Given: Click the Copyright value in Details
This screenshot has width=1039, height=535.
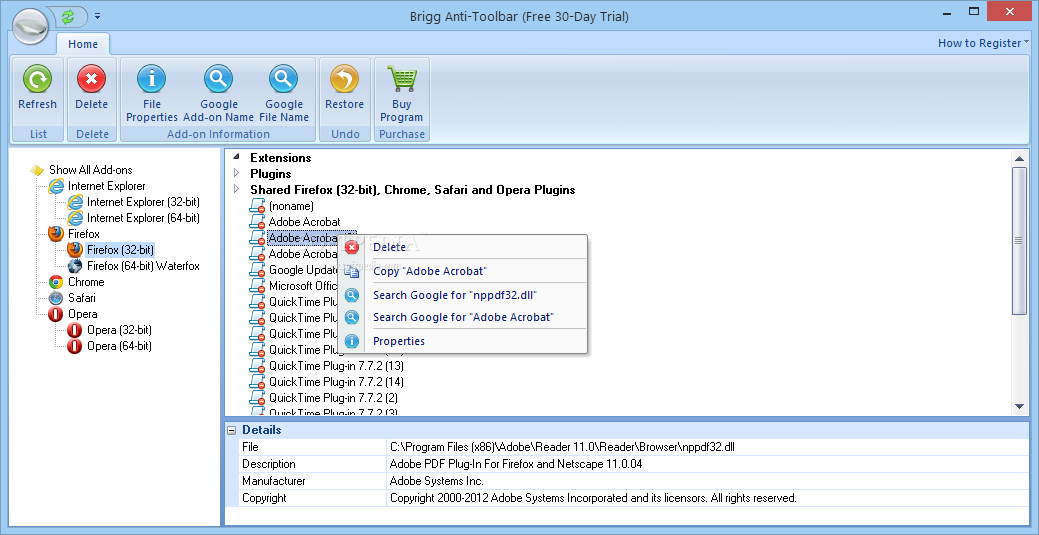Looking at the screenshot, I should pos(593,498).
